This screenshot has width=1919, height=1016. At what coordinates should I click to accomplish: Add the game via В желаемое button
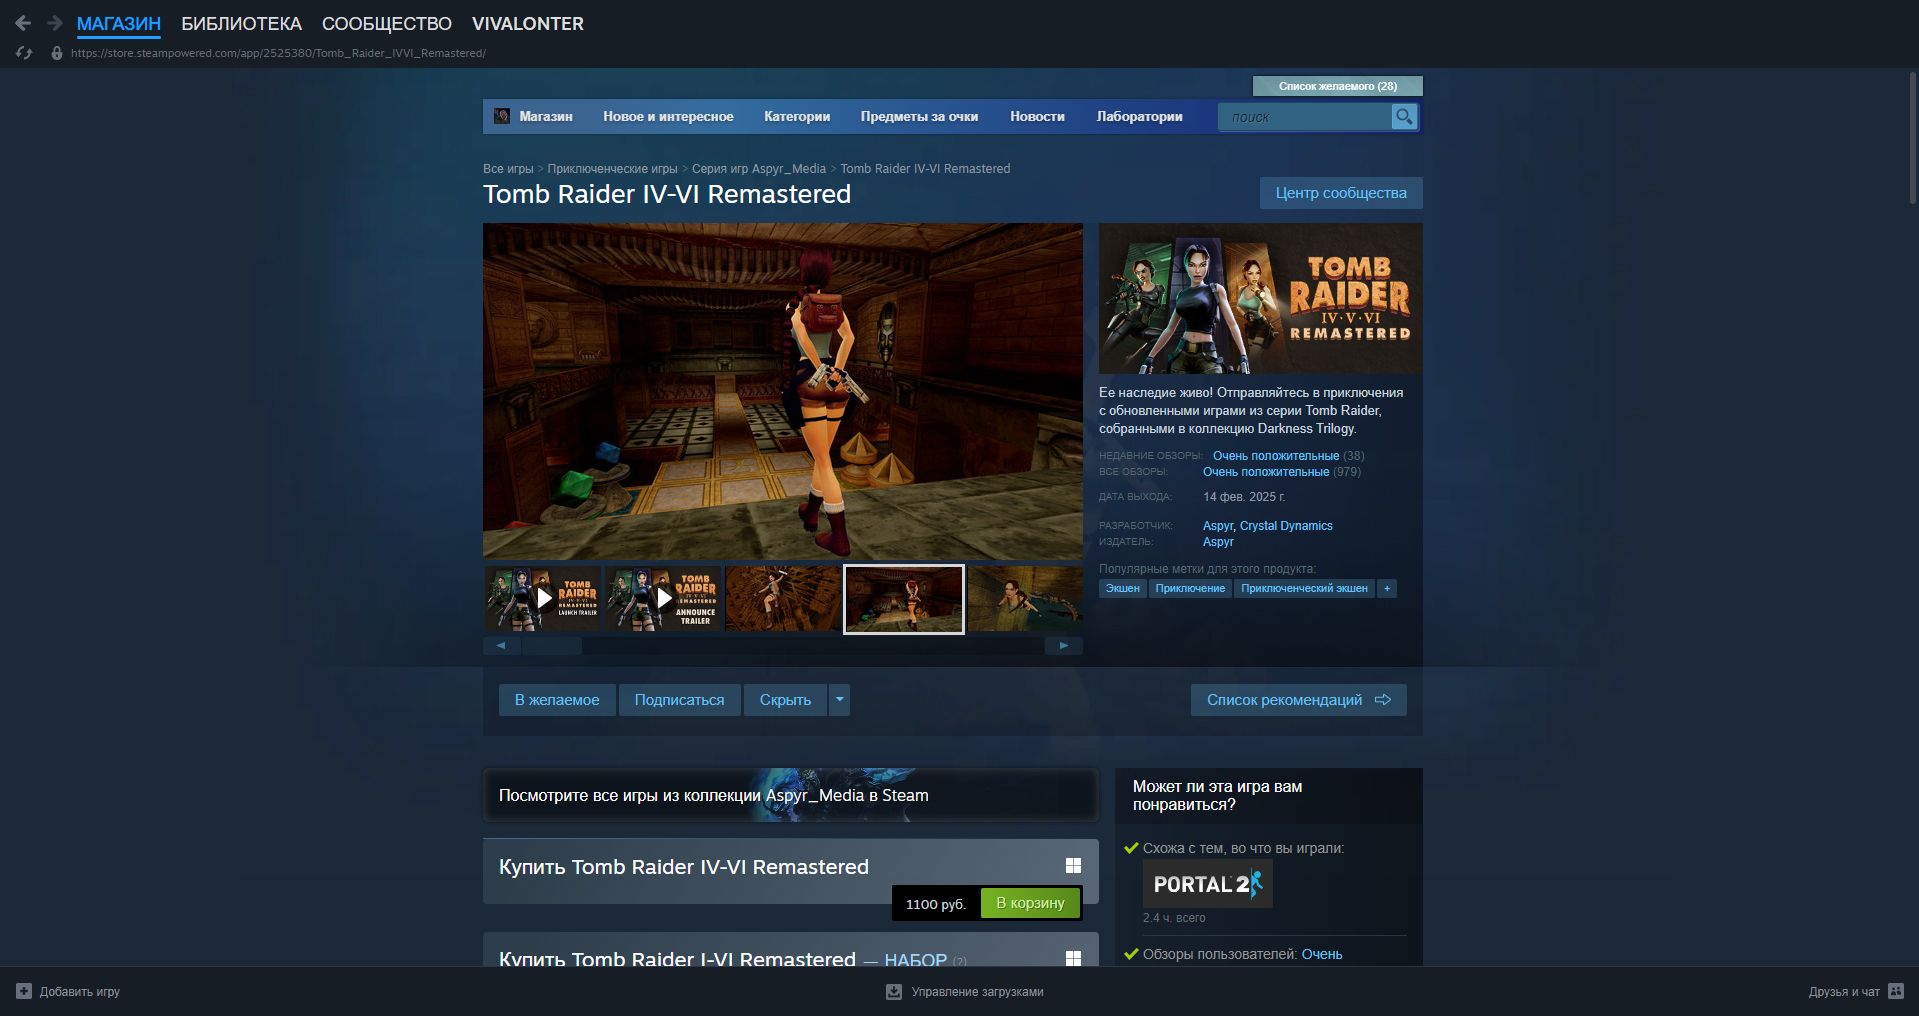coord(557,700)
